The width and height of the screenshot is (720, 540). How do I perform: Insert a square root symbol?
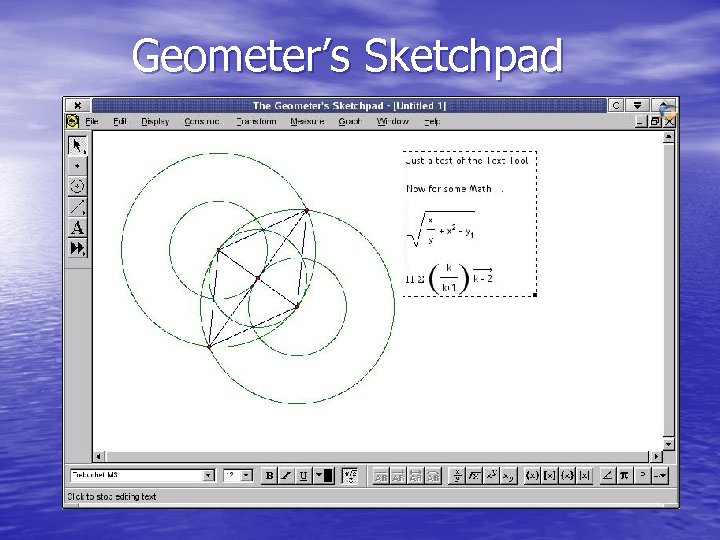[x=474, y=476]
